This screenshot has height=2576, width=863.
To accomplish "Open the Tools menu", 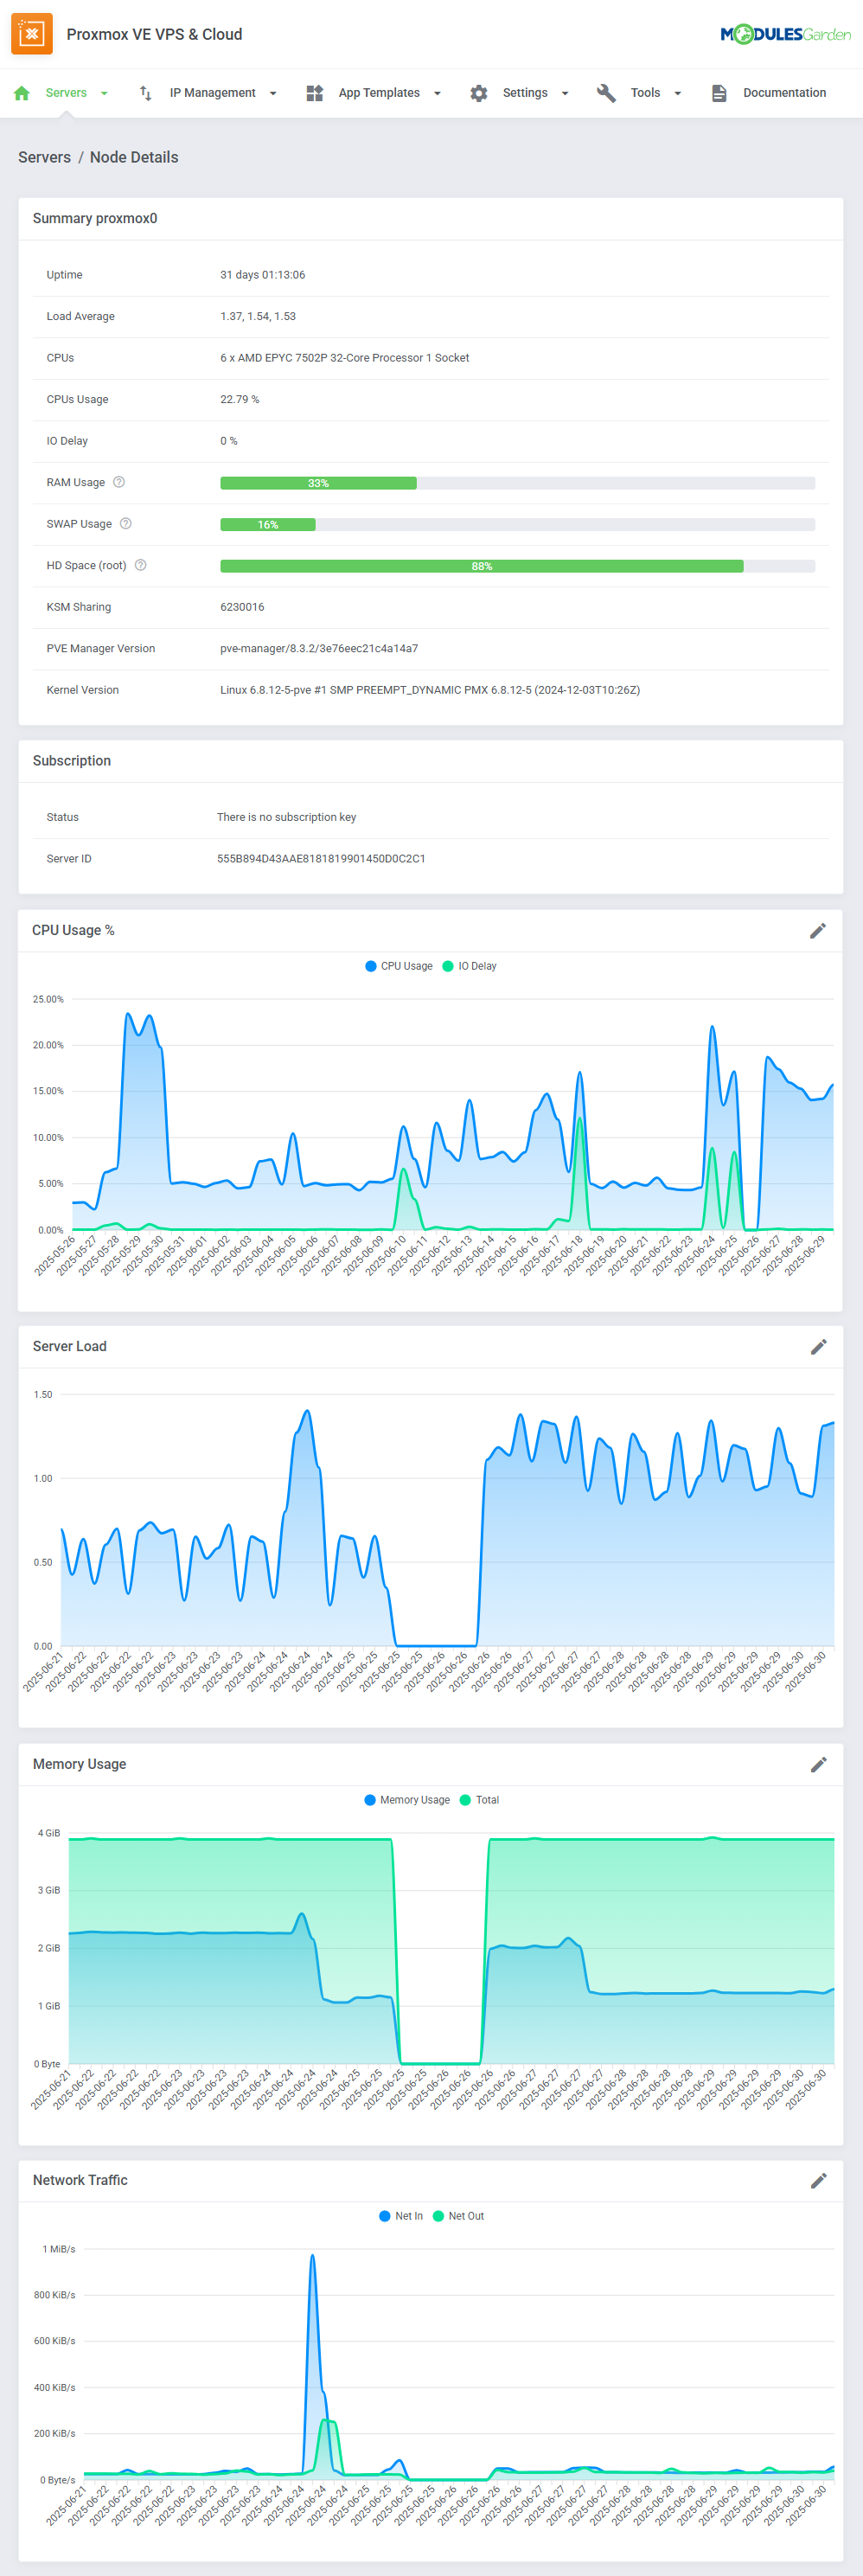I will click(x=640, y=93).
